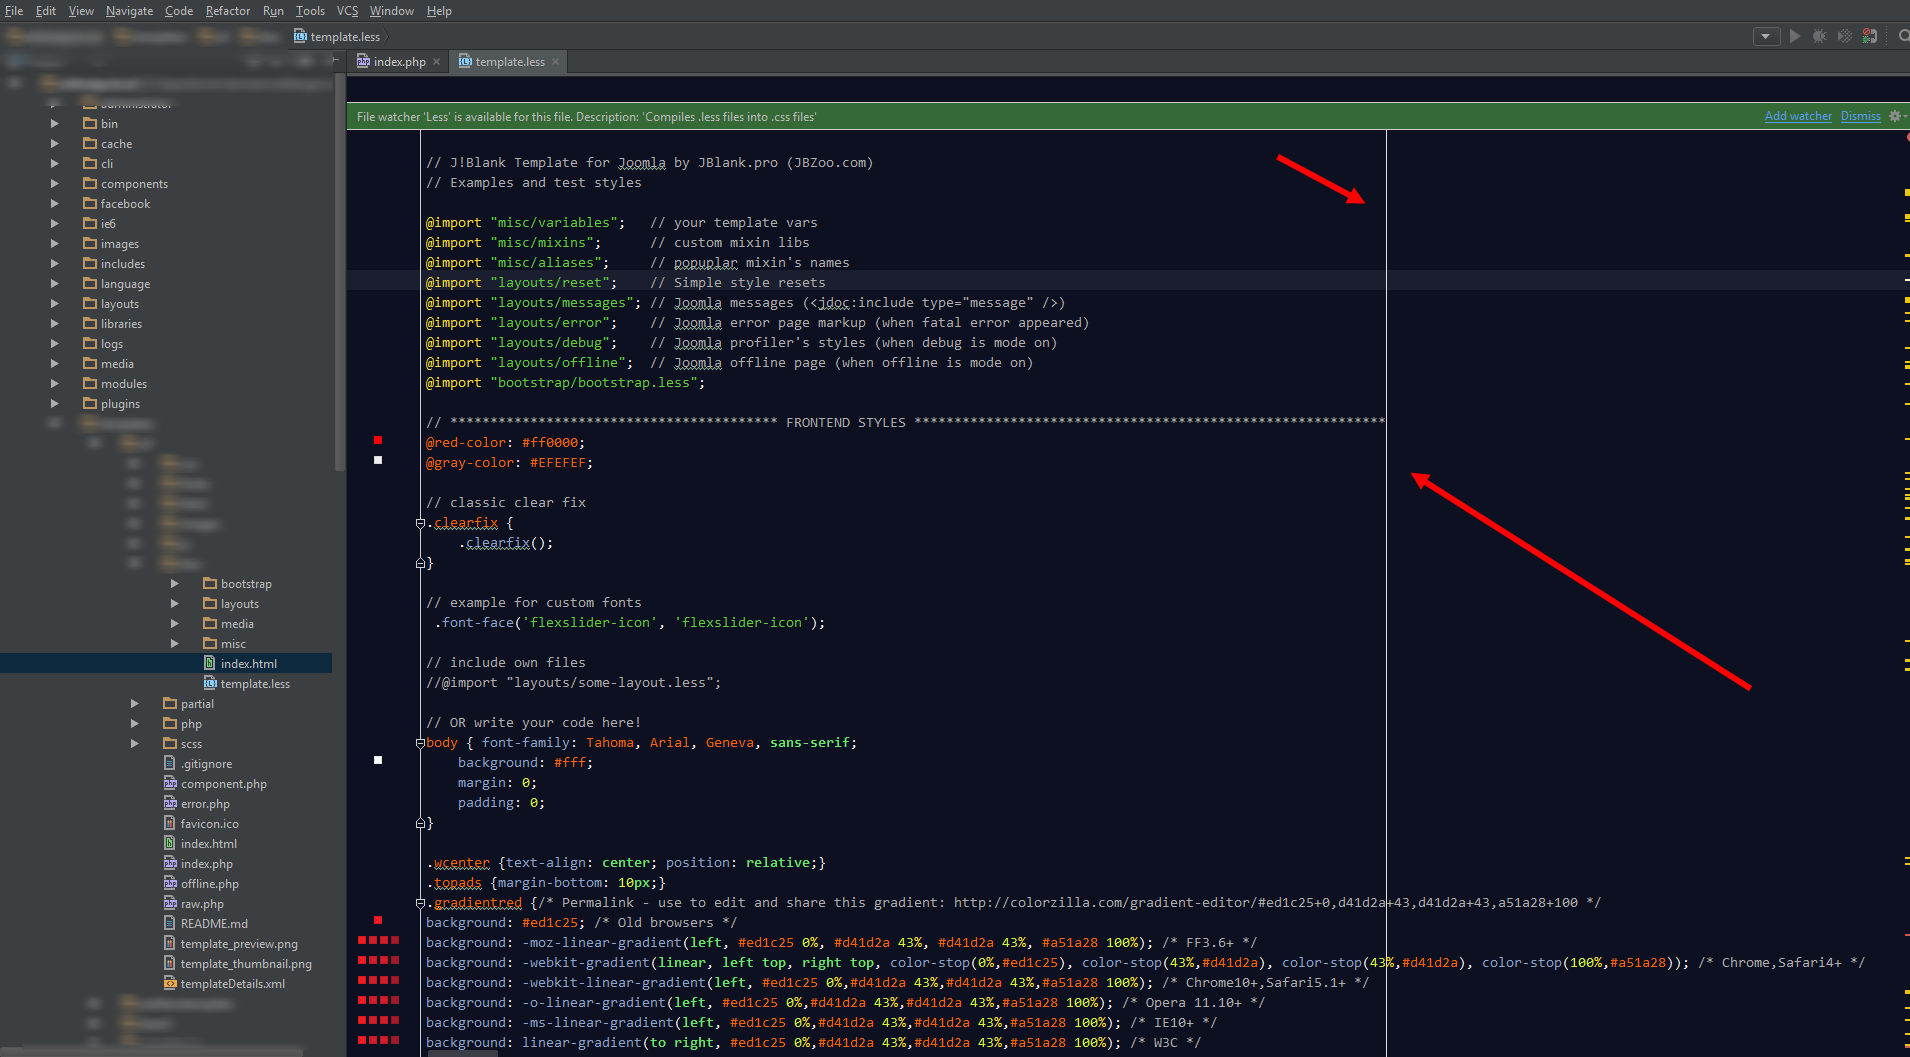The height and width of the screenshot is (1057, 1910).
Task: Open the run configuration dropdown
Action: (1766, 36)
